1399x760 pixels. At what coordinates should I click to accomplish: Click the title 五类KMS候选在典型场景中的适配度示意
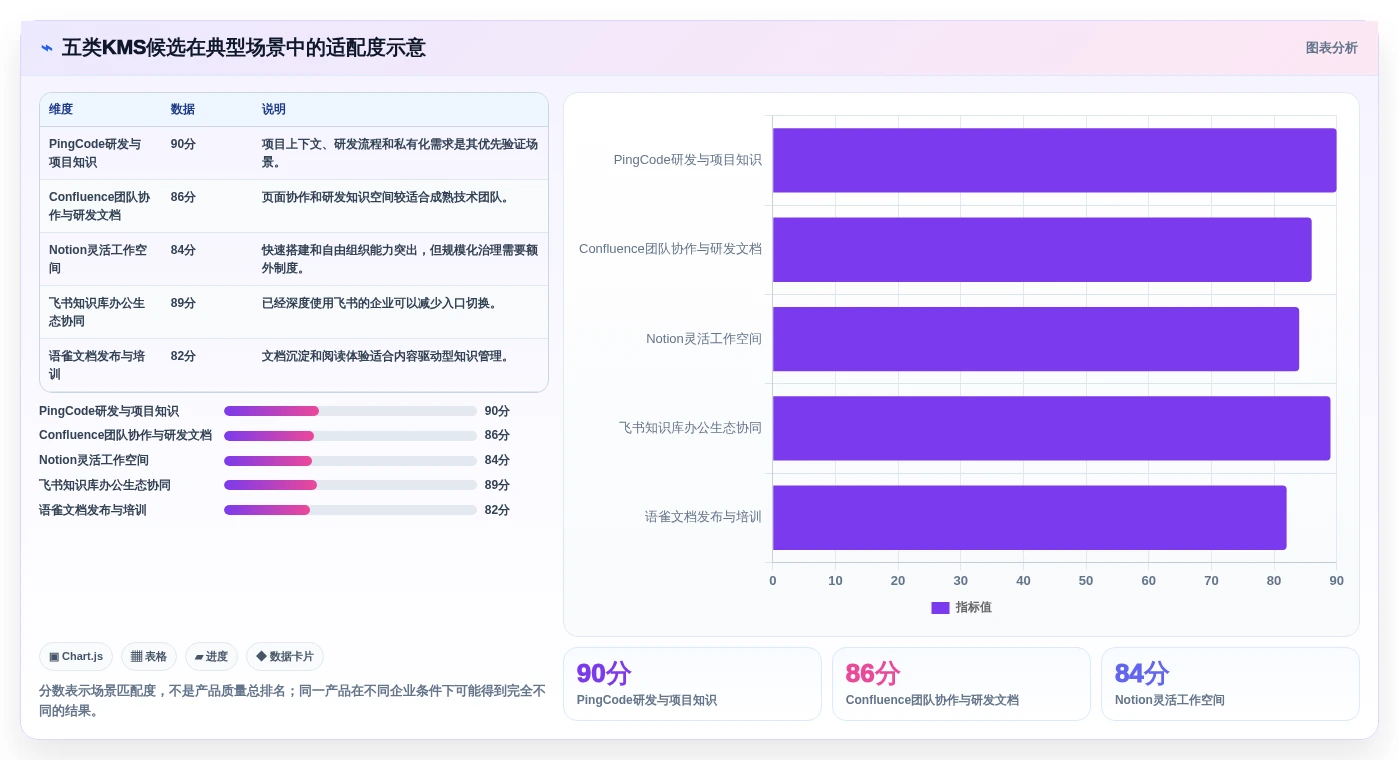(243, 48)
